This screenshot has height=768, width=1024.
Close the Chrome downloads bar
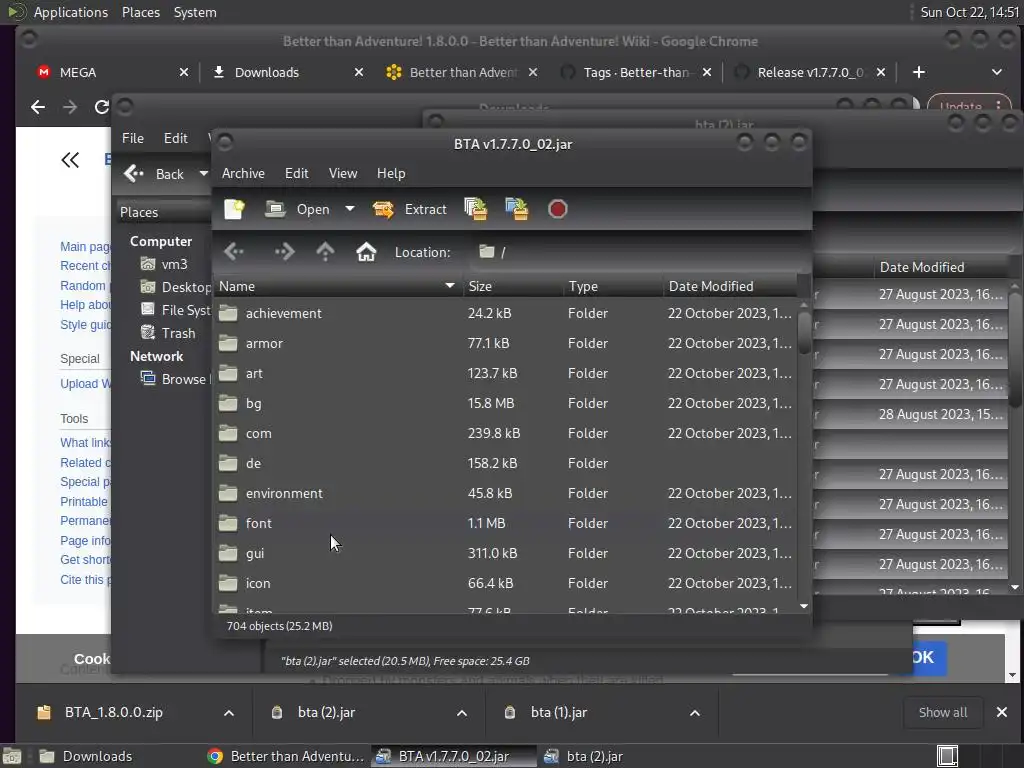point(1002,712)
